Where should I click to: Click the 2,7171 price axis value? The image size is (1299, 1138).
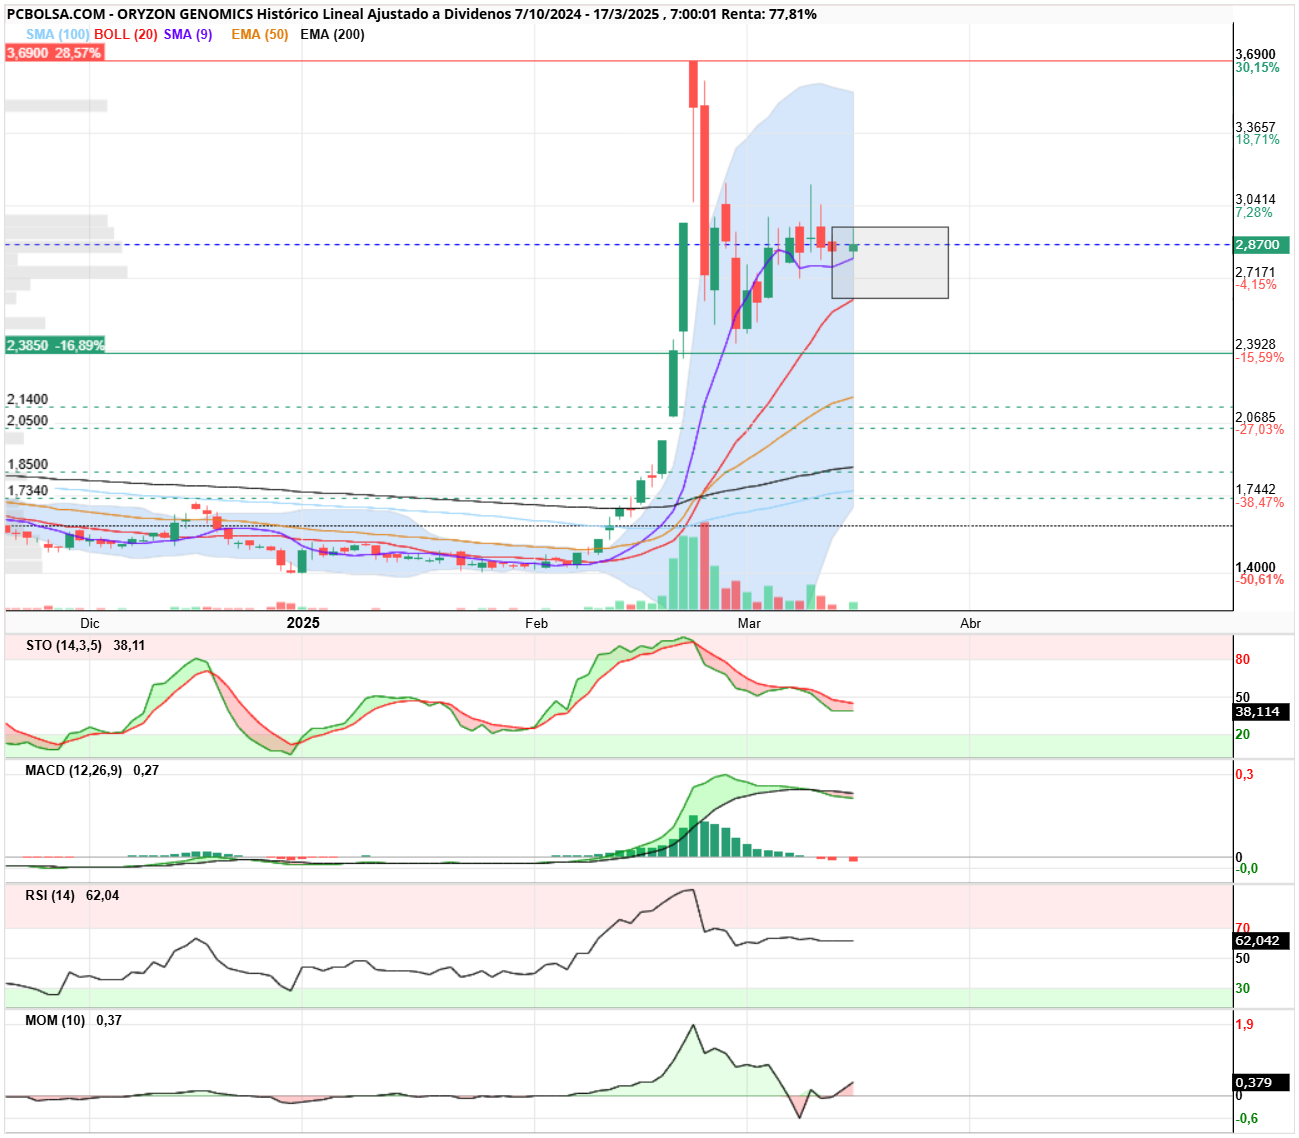tap(1256, 272)
